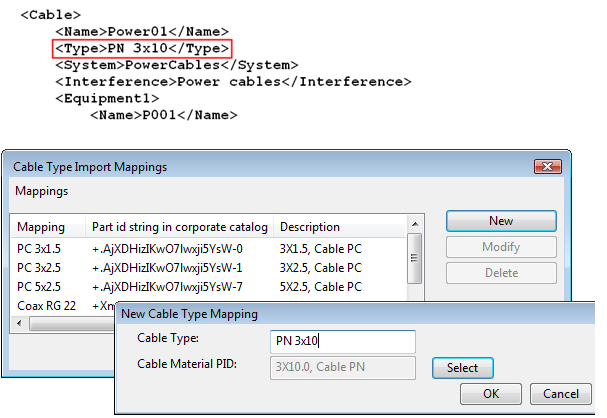Select the PC 3x2.5 mapping entry

(39, 268)
